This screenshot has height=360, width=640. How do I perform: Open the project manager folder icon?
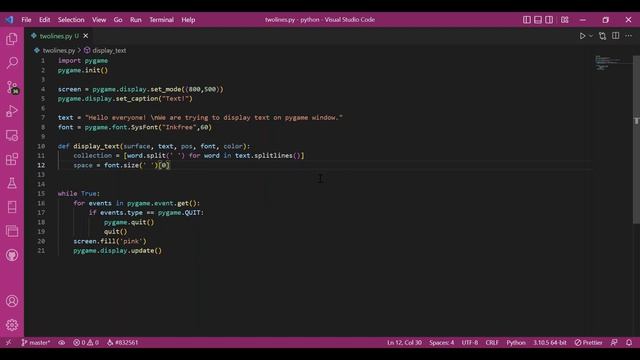click(x=12, y=231)
